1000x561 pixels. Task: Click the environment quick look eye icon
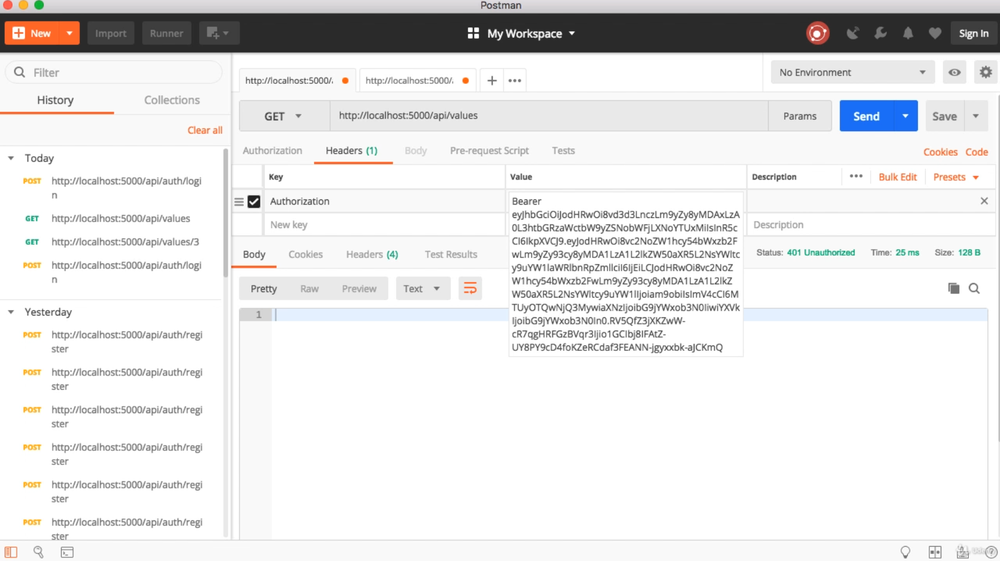(954, 73)
